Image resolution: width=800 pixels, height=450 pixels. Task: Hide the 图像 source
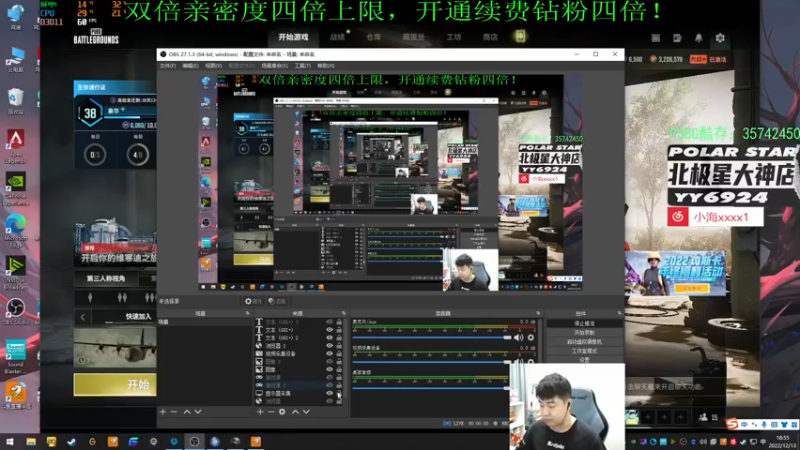tap(330, 369)
